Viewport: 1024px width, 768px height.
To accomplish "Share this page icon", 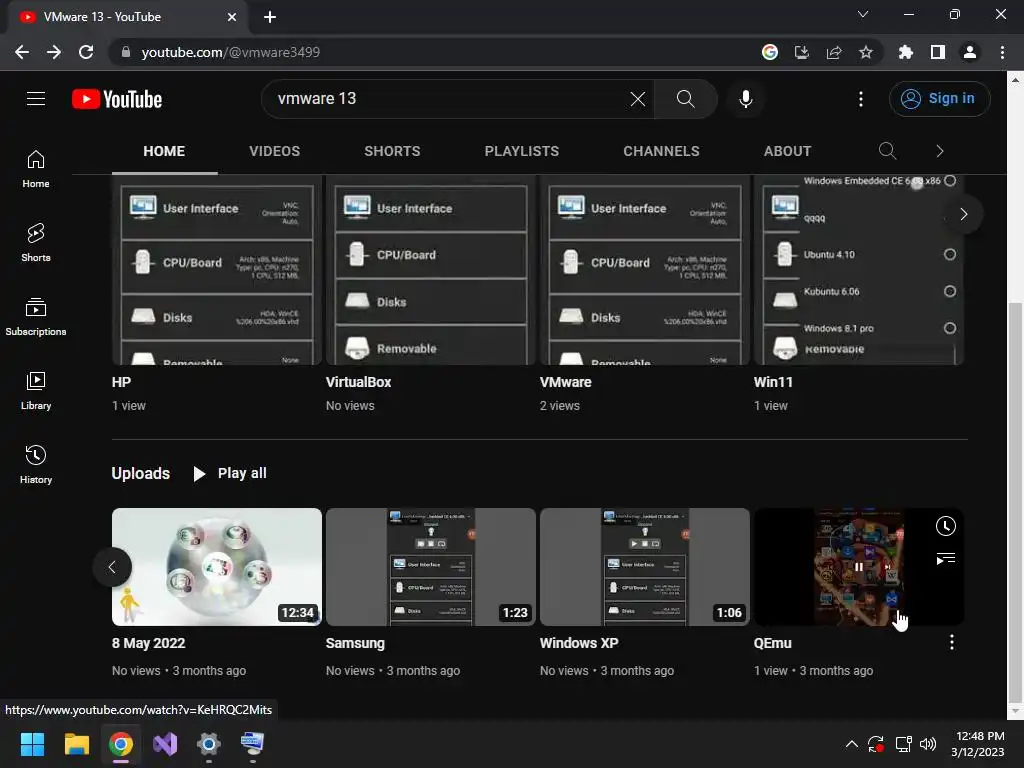I will click(x=834, y=52).
